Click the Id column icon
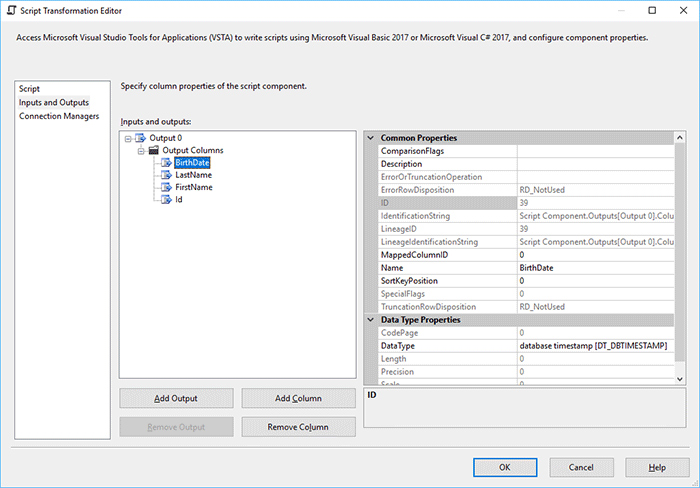 (166, 199)
